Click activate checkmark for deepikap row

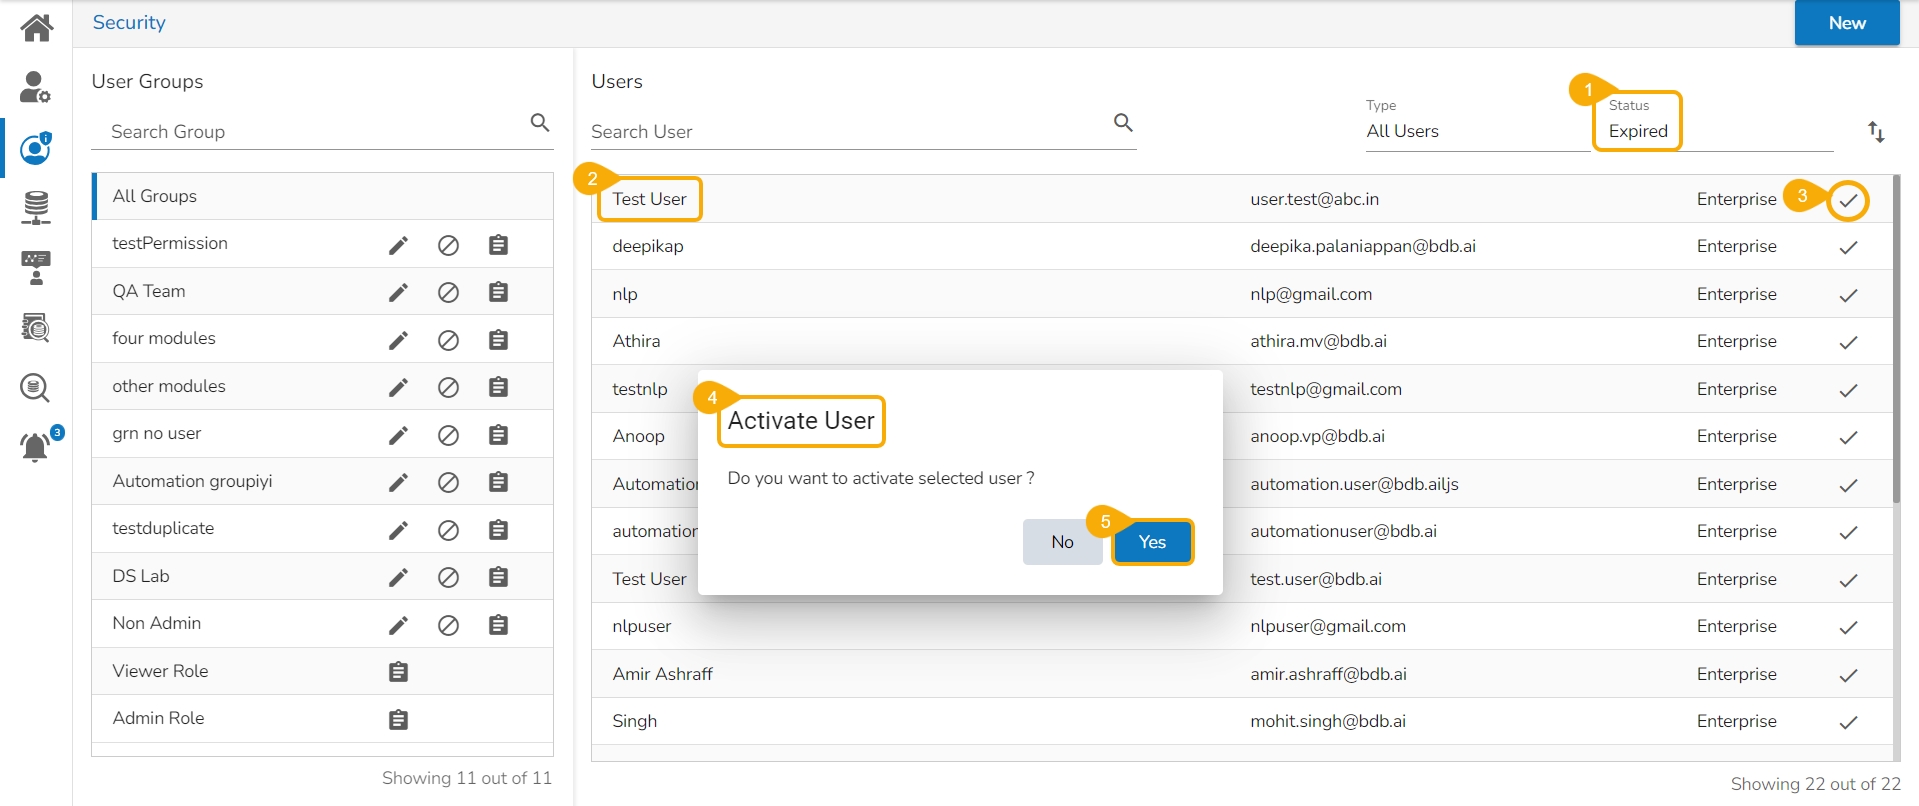click(x=1848, y=247)
